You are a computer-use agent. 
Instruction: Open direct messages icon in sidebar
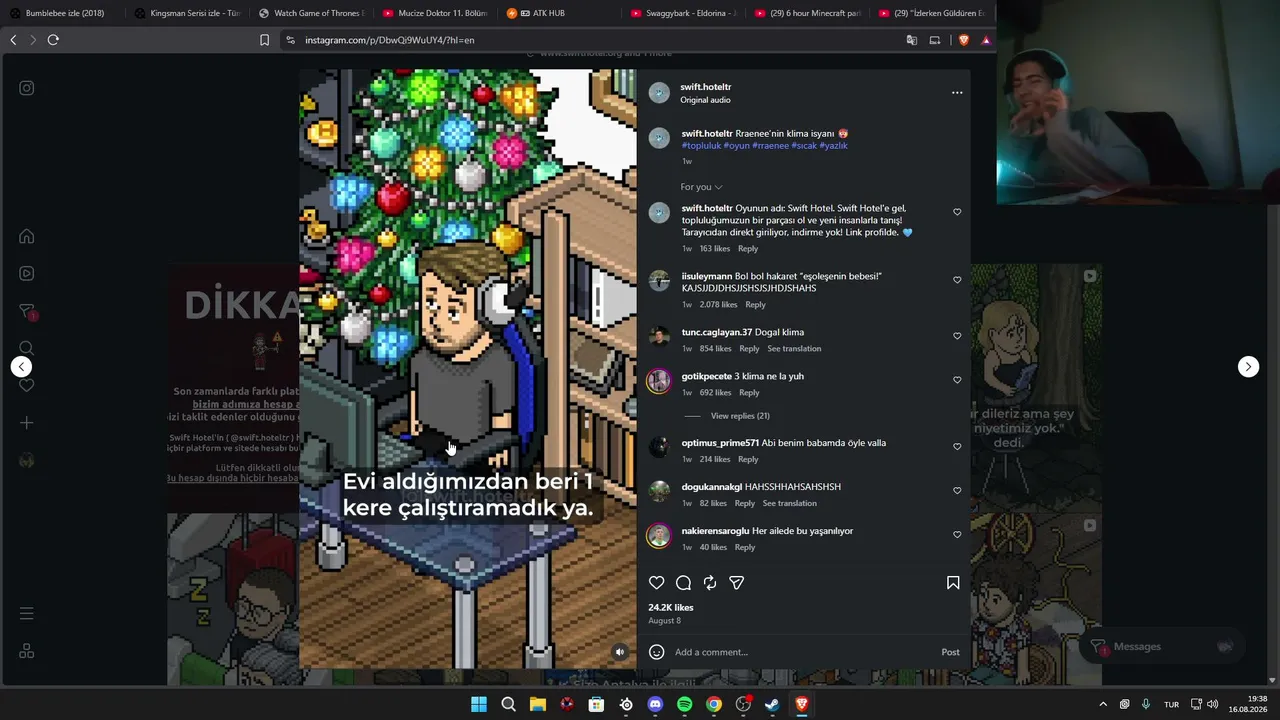point(27,311)
